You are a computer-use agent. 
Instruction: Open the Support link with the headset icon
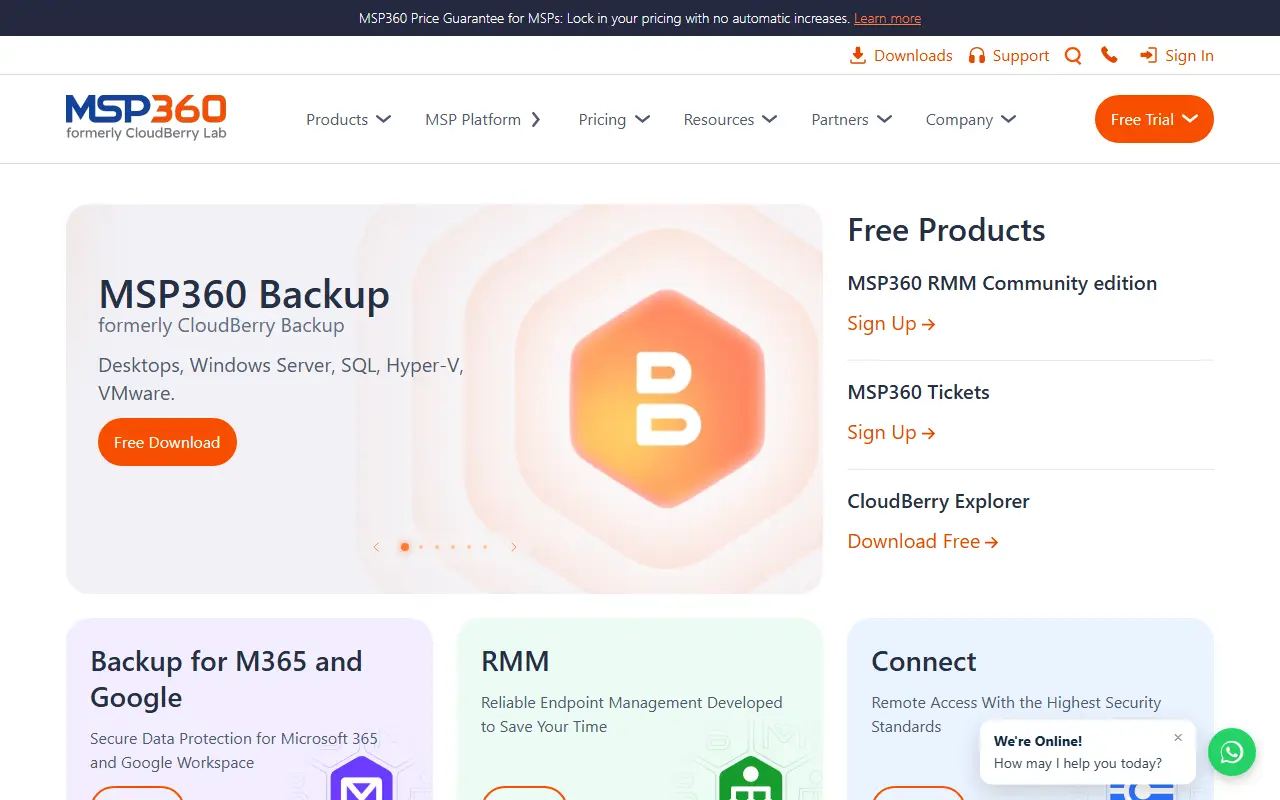tap(1009, 56)
